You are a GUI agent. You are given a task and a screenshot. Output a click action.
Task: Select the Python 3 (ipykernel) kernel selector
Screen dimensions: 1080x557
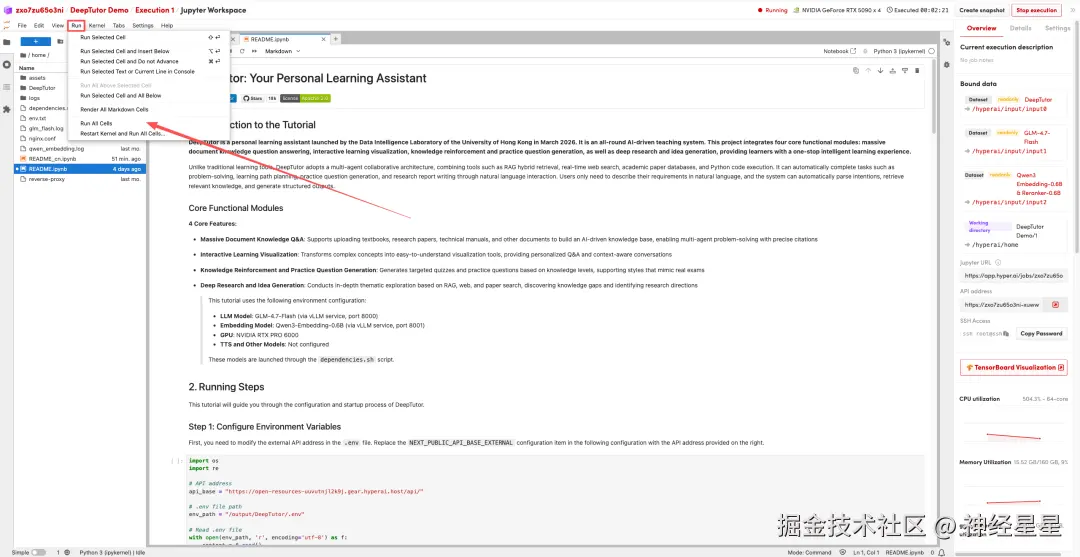tap(900, 51)
